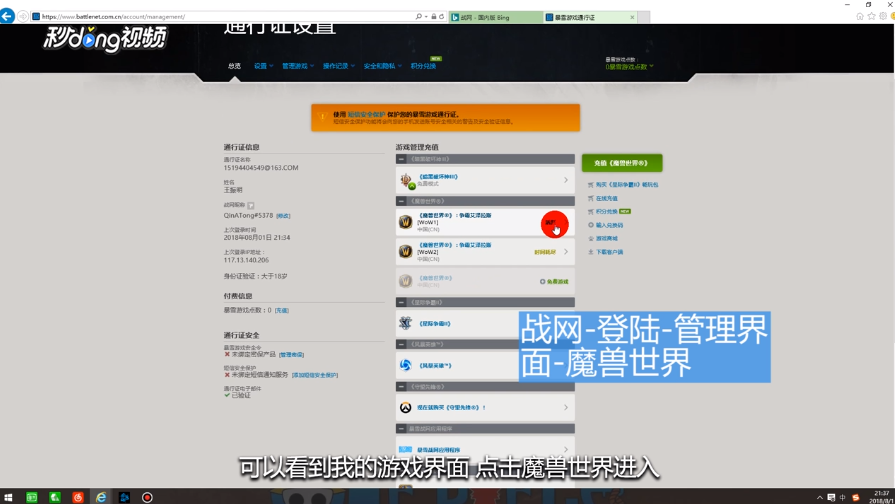Close the 暴雪游戏通行证 tab
This screenshot has width=895, height=504.
632,18
